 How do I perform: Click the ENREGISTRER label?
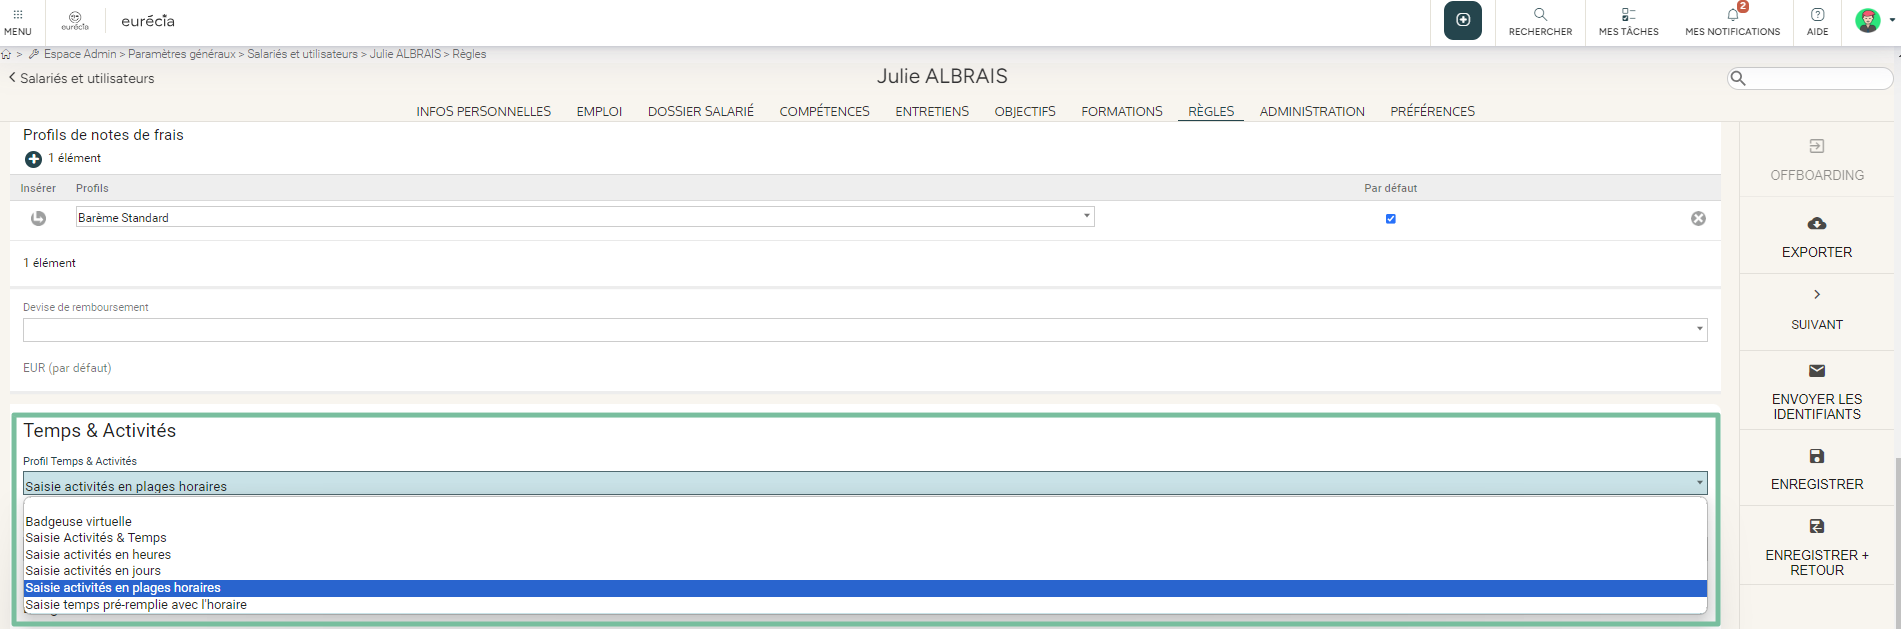[1817, 484]
